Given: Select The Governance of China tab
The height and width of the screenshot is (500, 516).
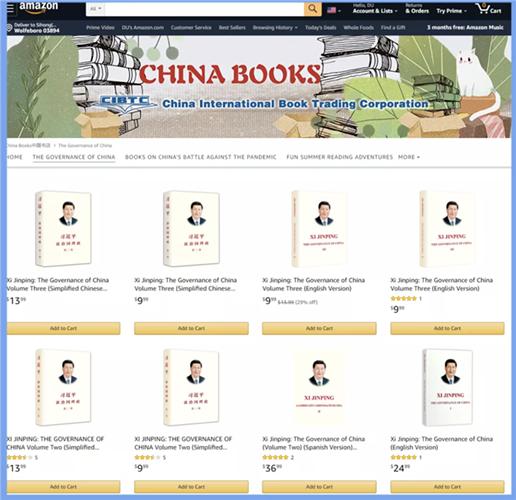Looking at the screenshot, I should tap(74, 157).
